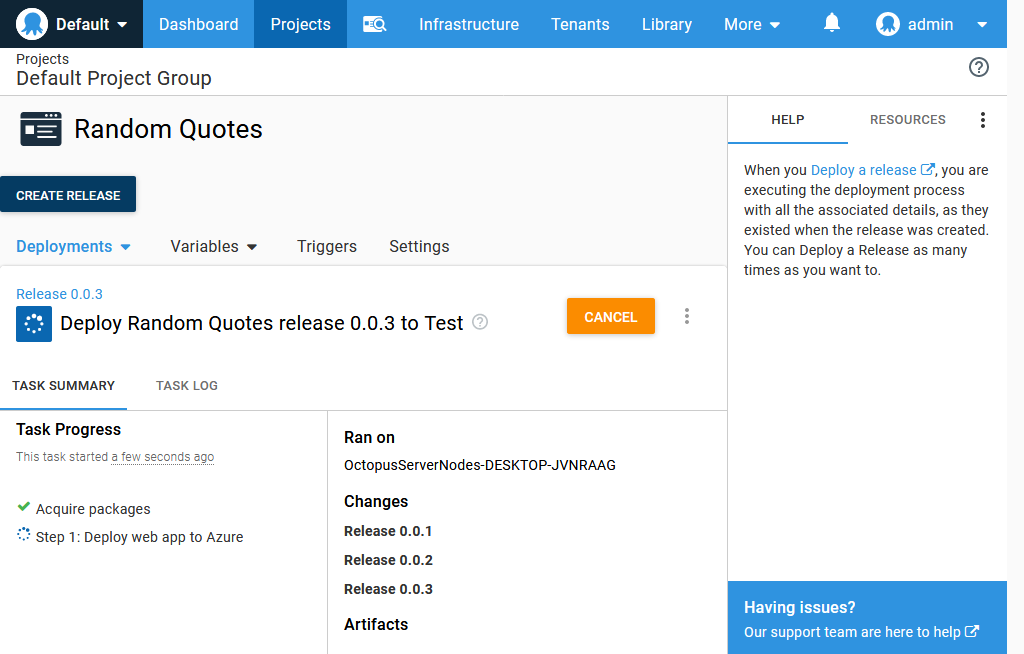Select the Help tab
Image resolution: width=1024 pixels, height=654 pixels.
(788, 120)
